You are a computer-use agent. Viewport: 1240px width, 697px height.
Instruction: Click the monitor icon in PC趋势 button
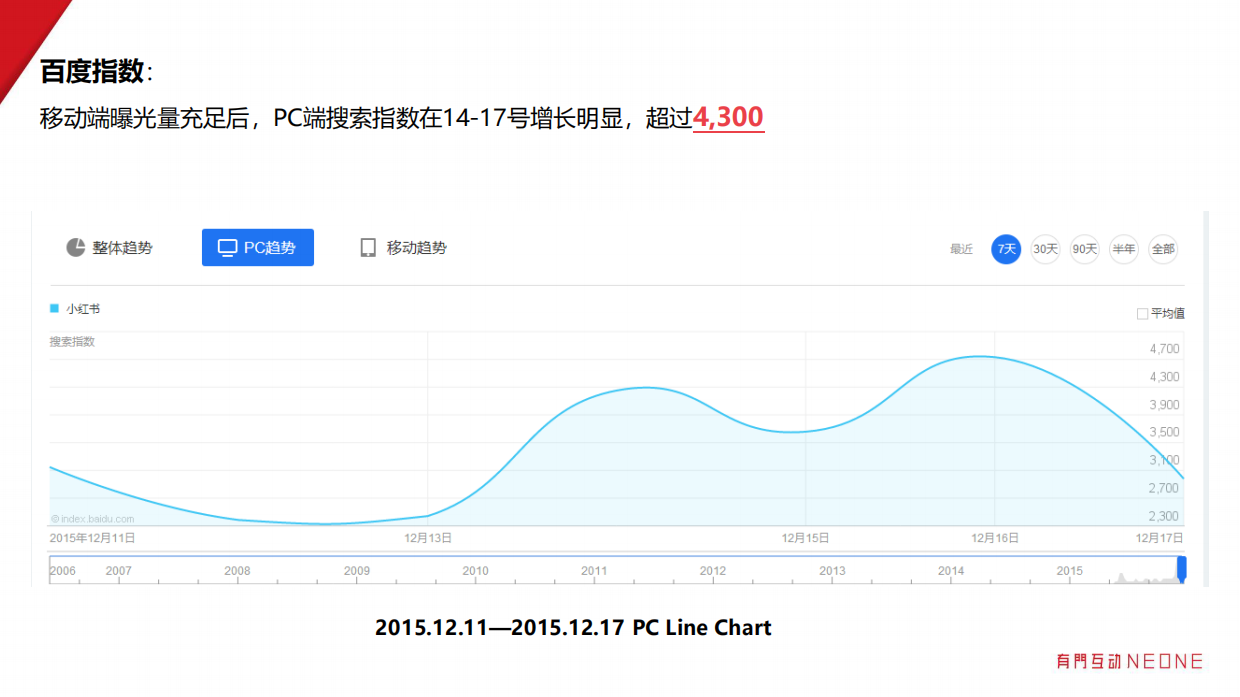pyautogui.click(x=227, y=248)
